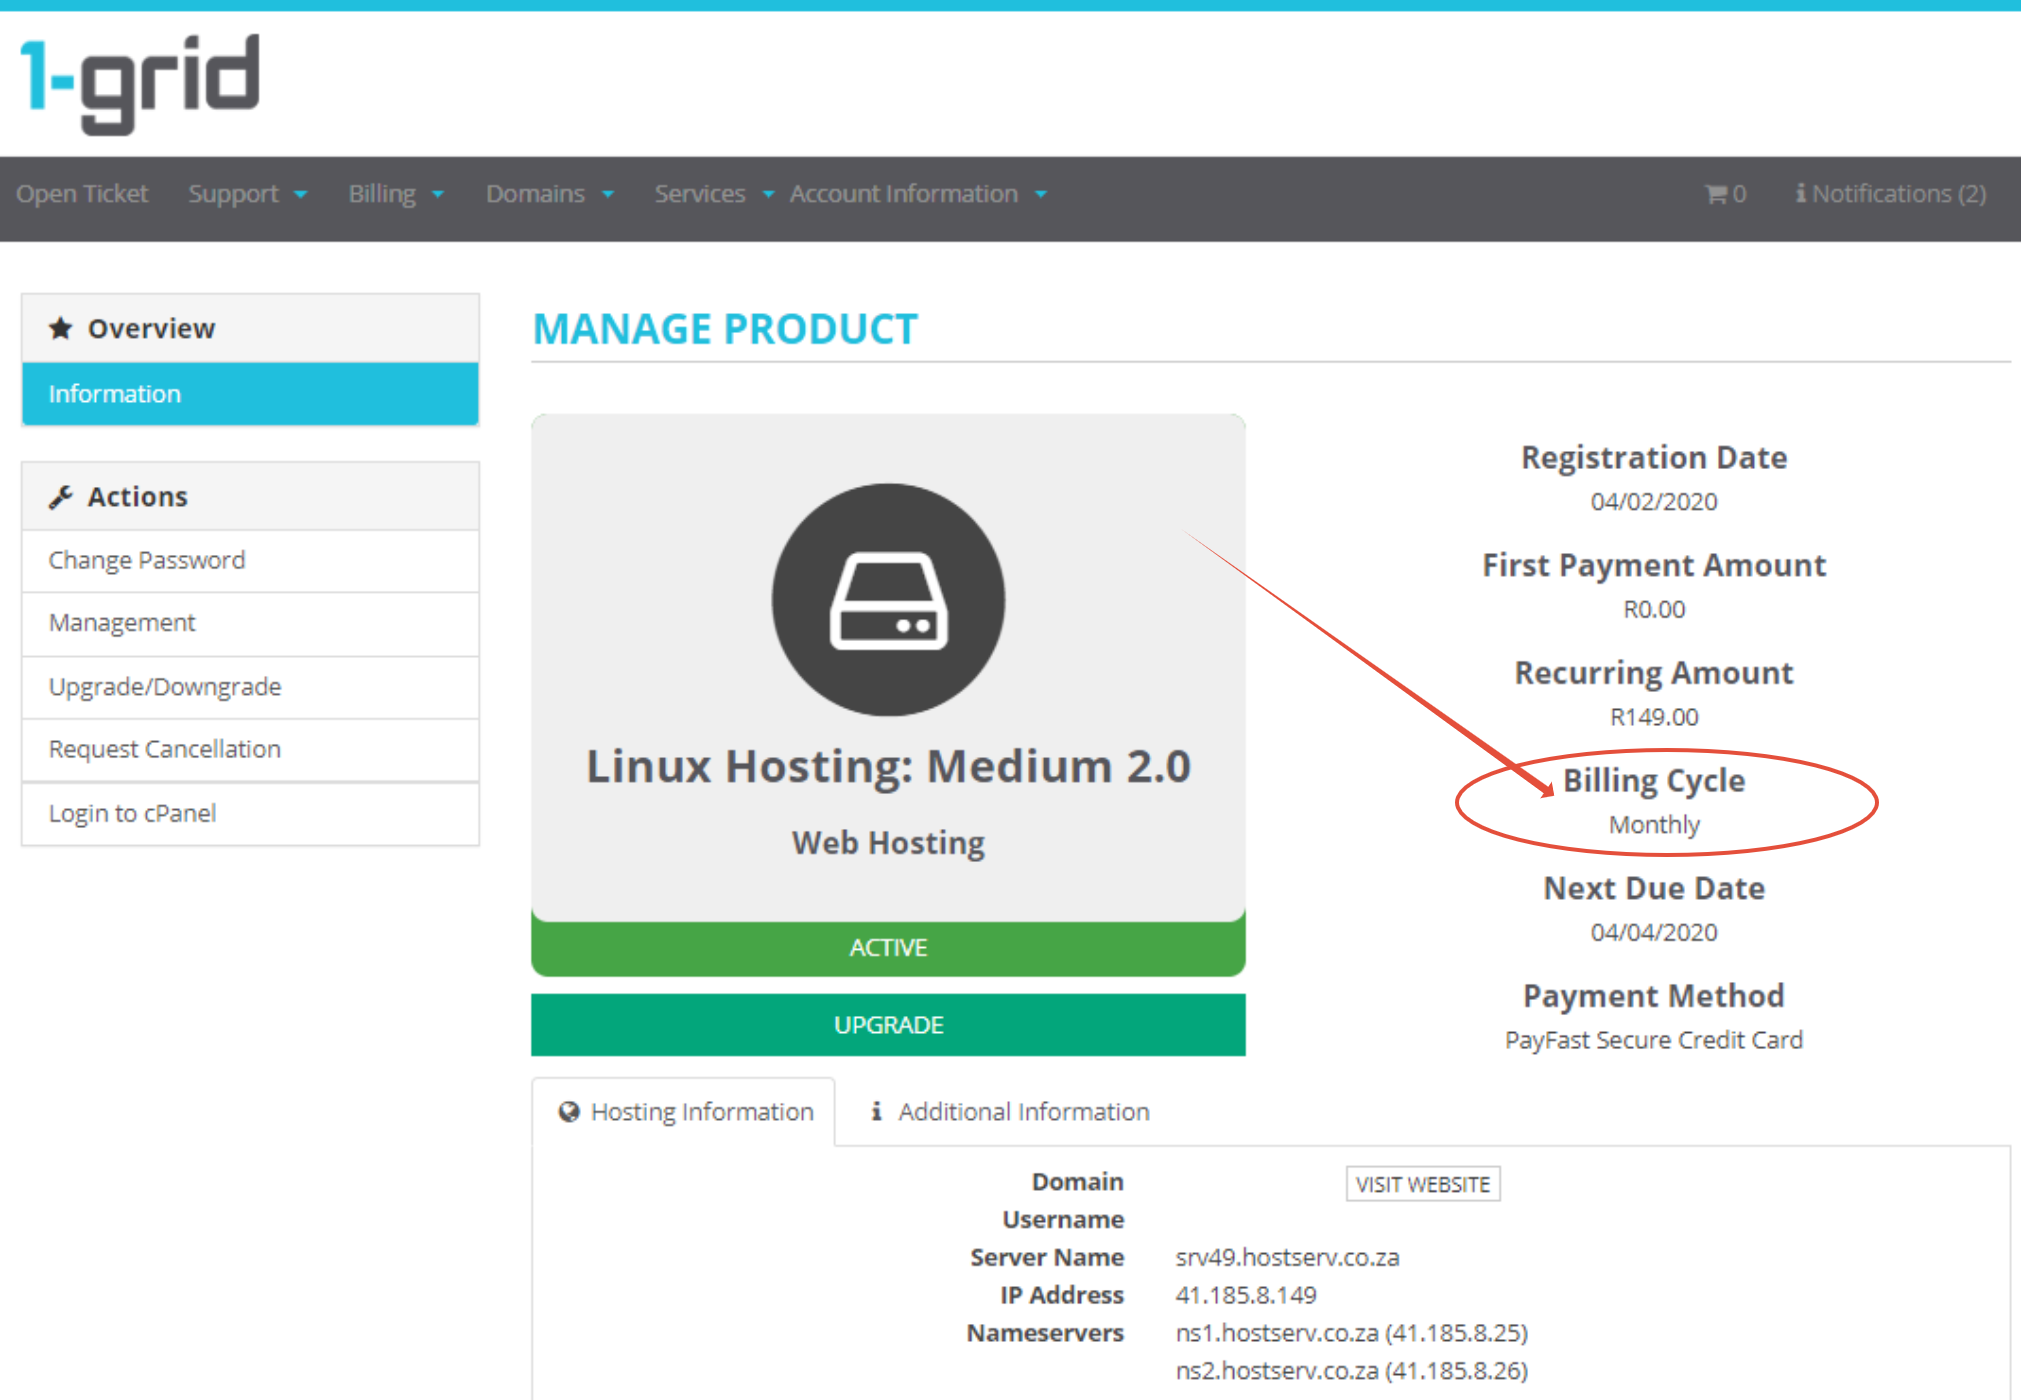Click the Notifications info icon

coord(1800,193)
